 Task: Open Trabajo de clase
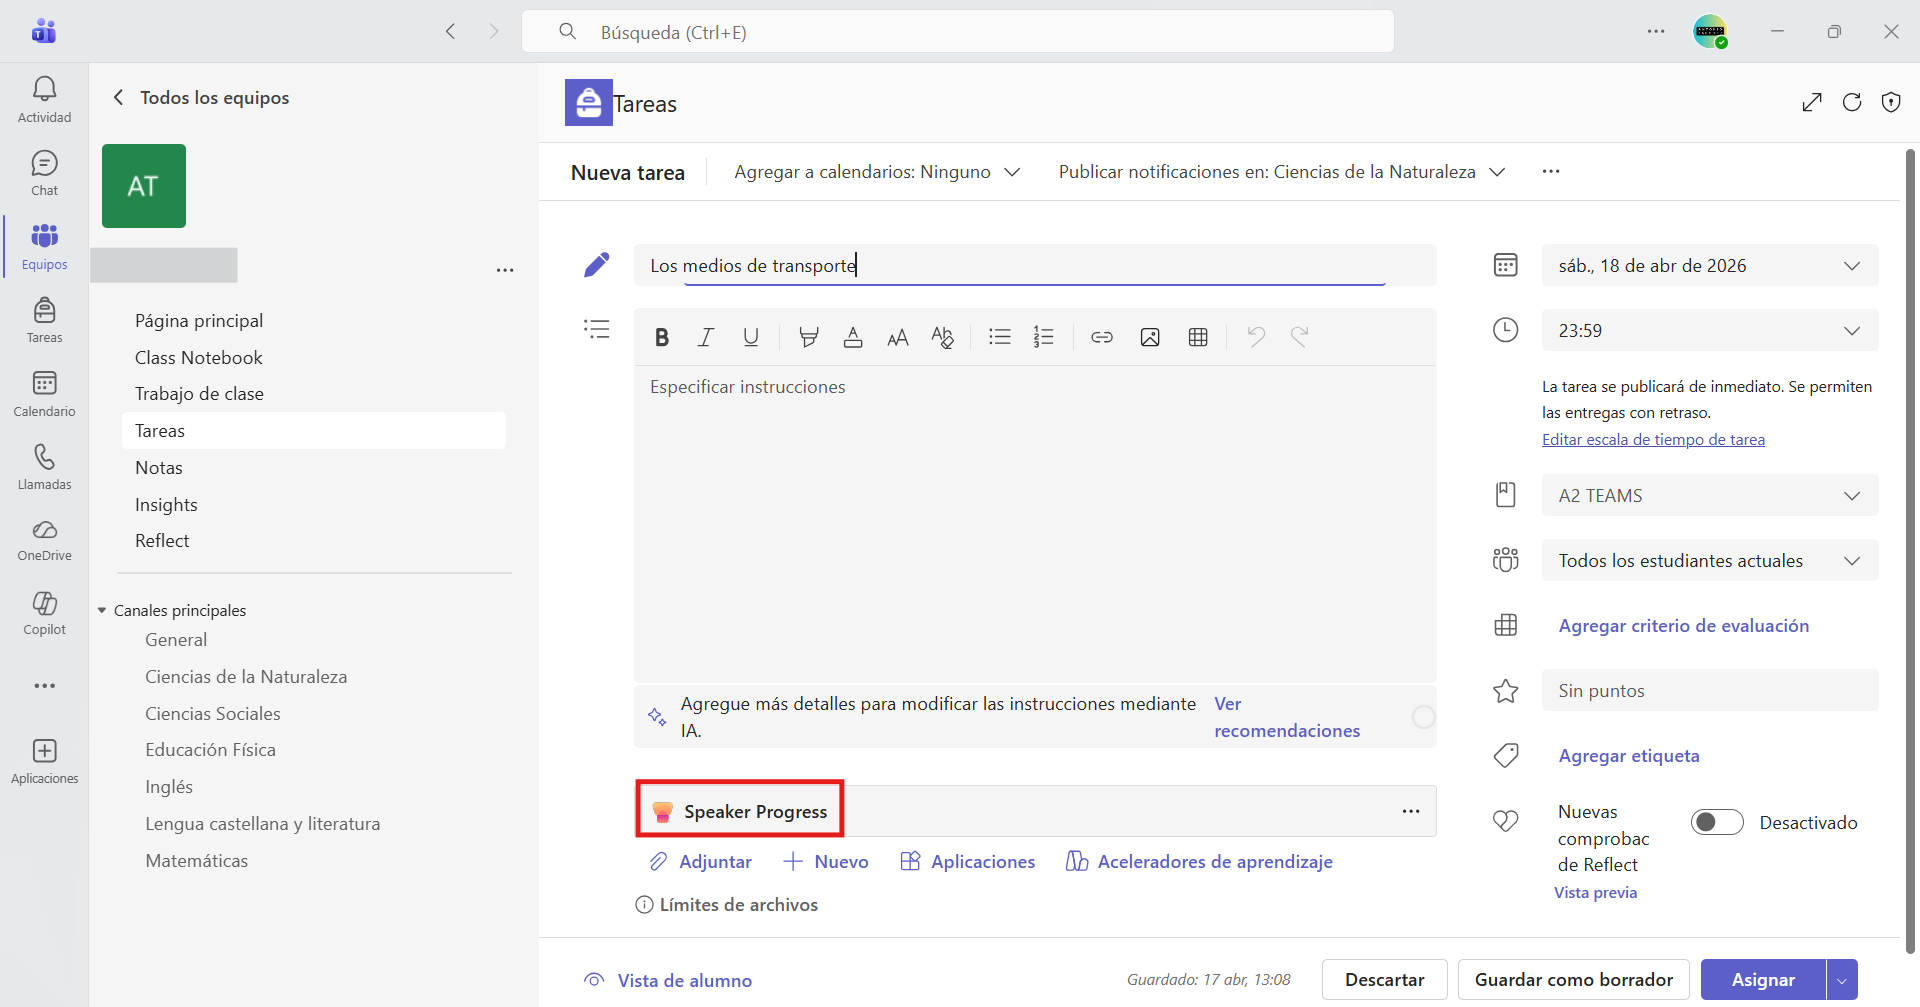[199, 394]
